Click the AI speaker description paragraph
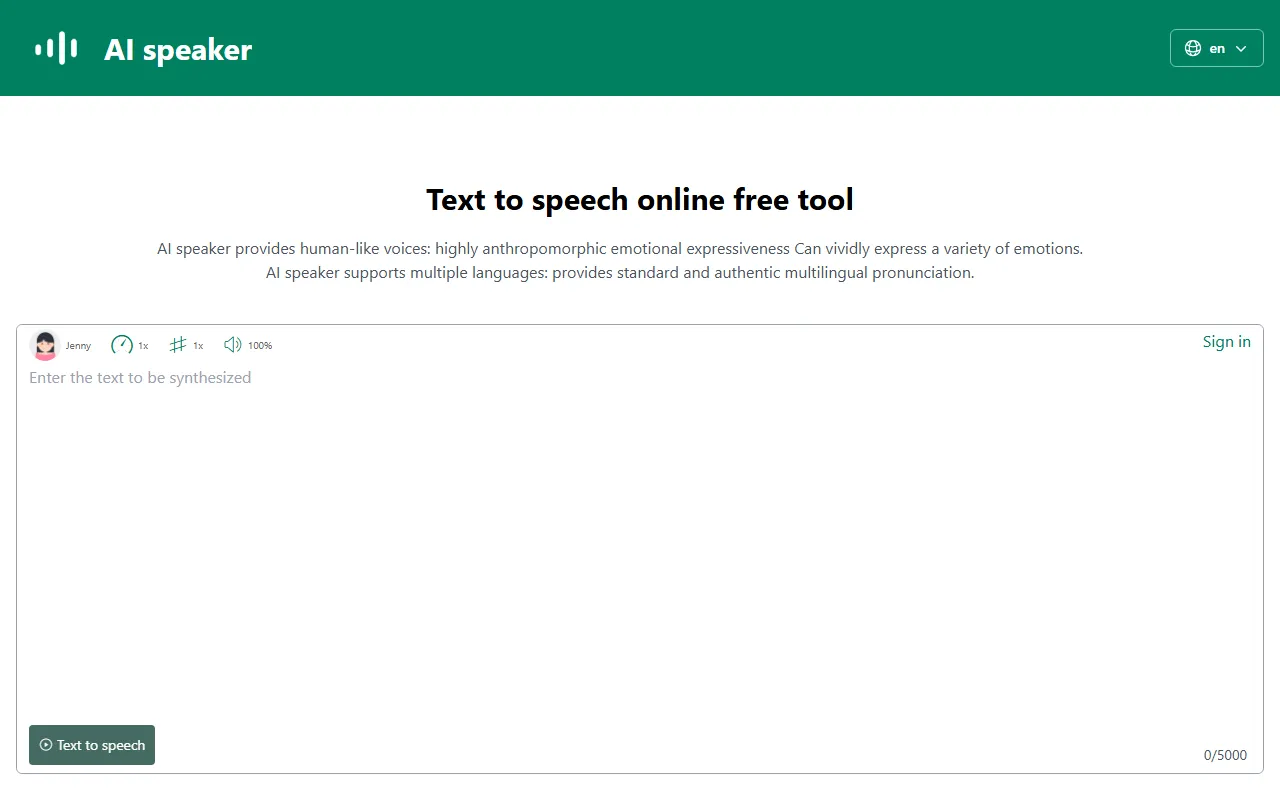This screenshot has height=800, width=1280. pos(620,260)
